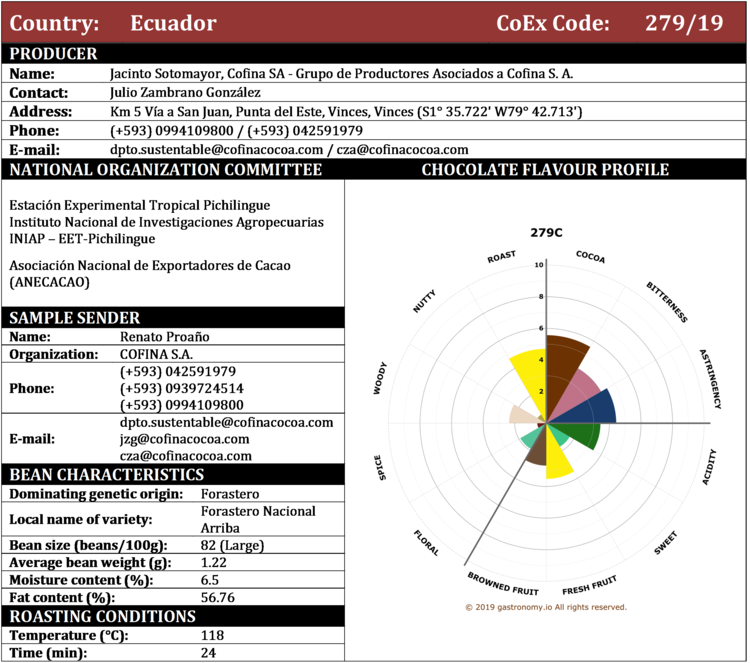Click the brown BROWNED FRUIT chart segment
This screenshot has height=663, width=750.
(x=538, y=452)
